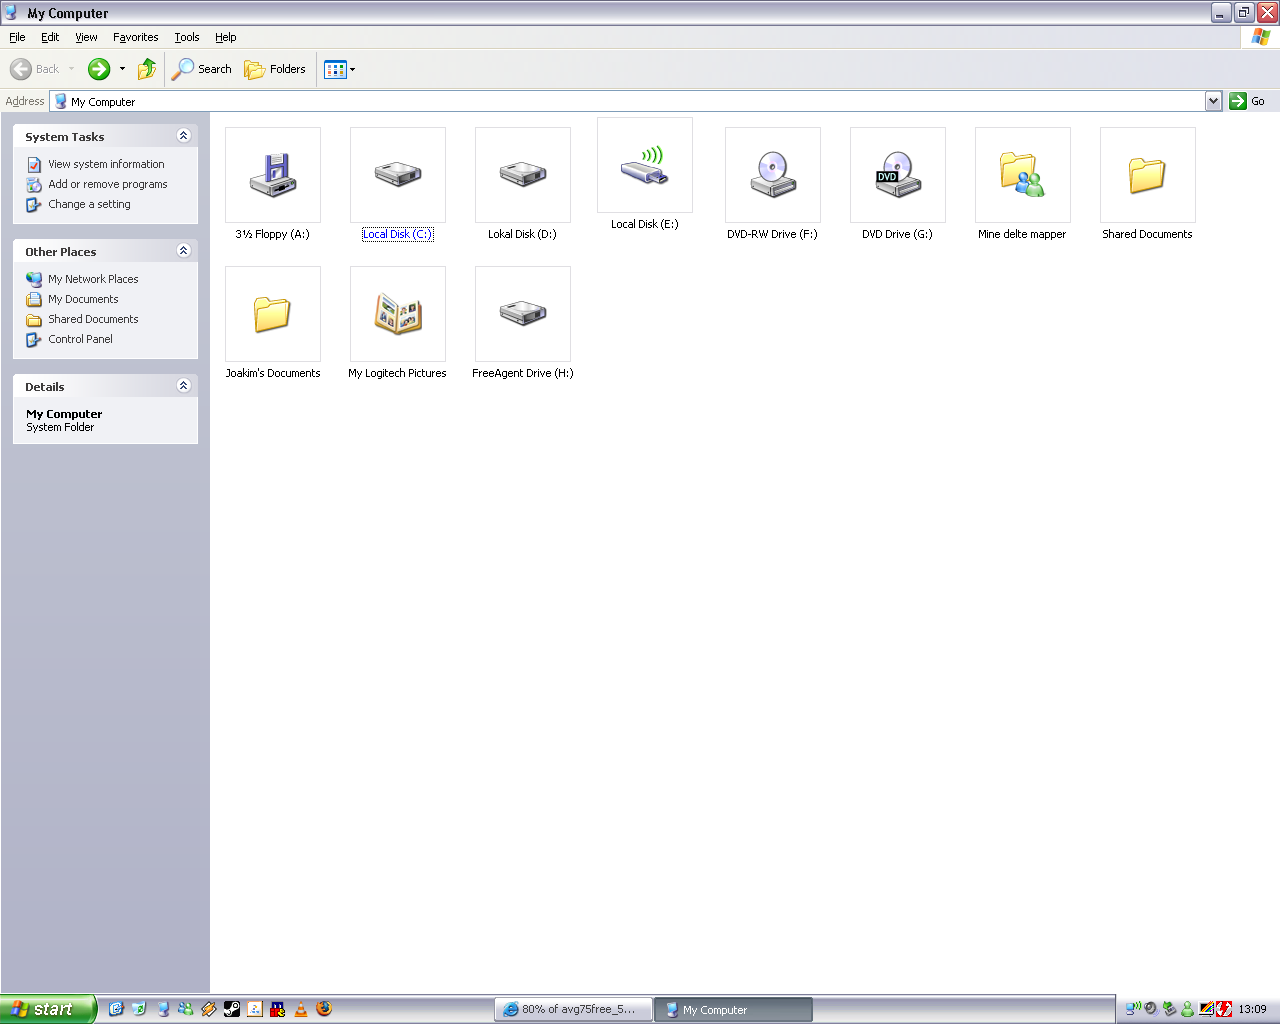1280x1024 pixels.
Task: Launch Winamp from the Quick Launch bar
Action: (x=209, y=1009)
